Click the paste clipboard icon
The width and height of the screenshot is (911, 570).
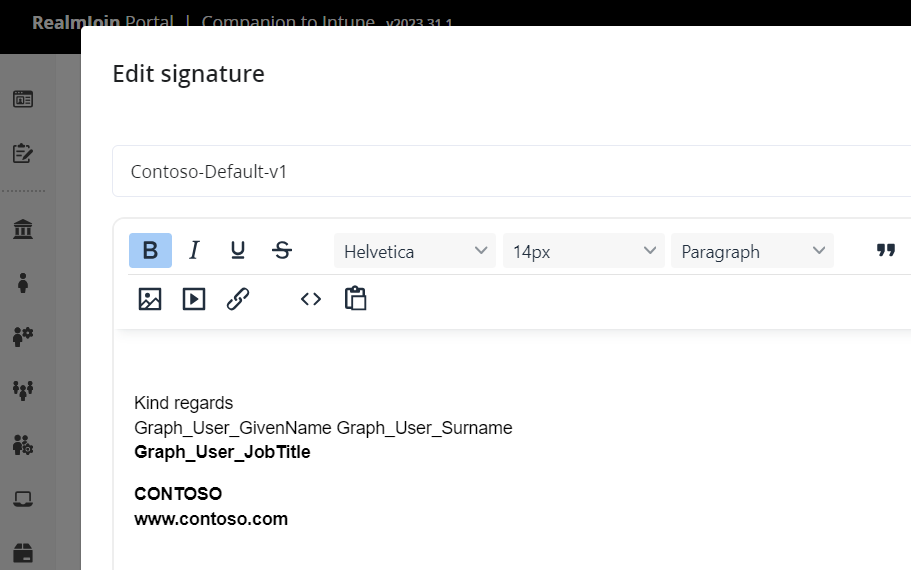coord(355,299)
